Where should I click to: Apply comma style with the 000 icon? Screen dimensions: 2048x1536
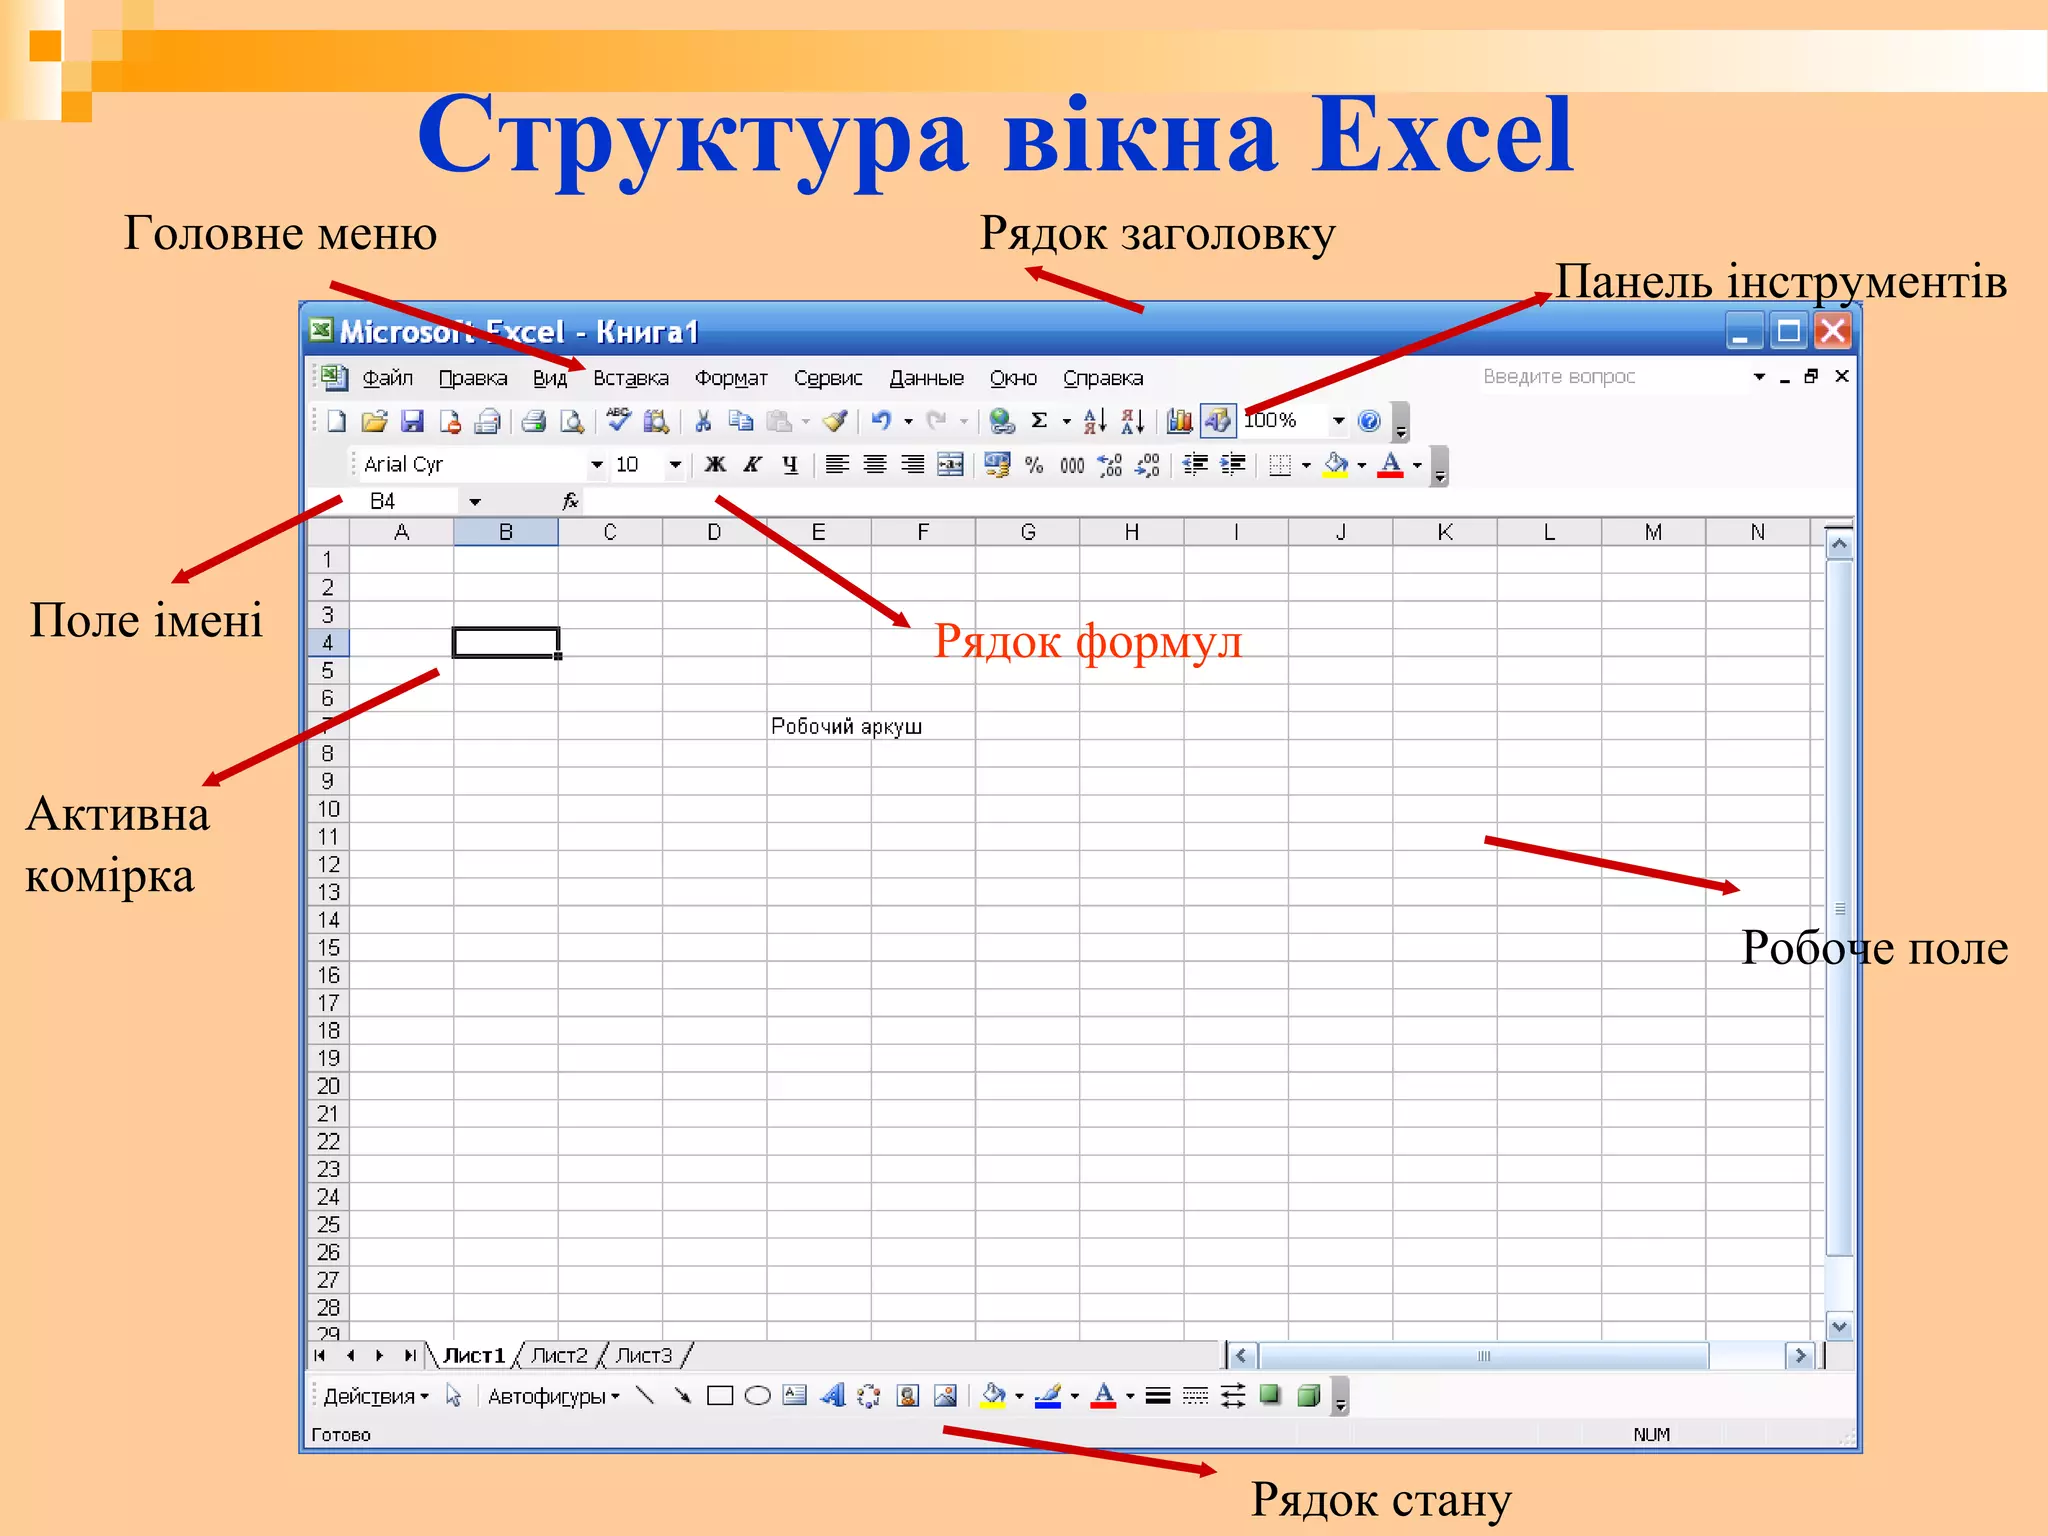pyautogui.click(x=1072, y=465)
